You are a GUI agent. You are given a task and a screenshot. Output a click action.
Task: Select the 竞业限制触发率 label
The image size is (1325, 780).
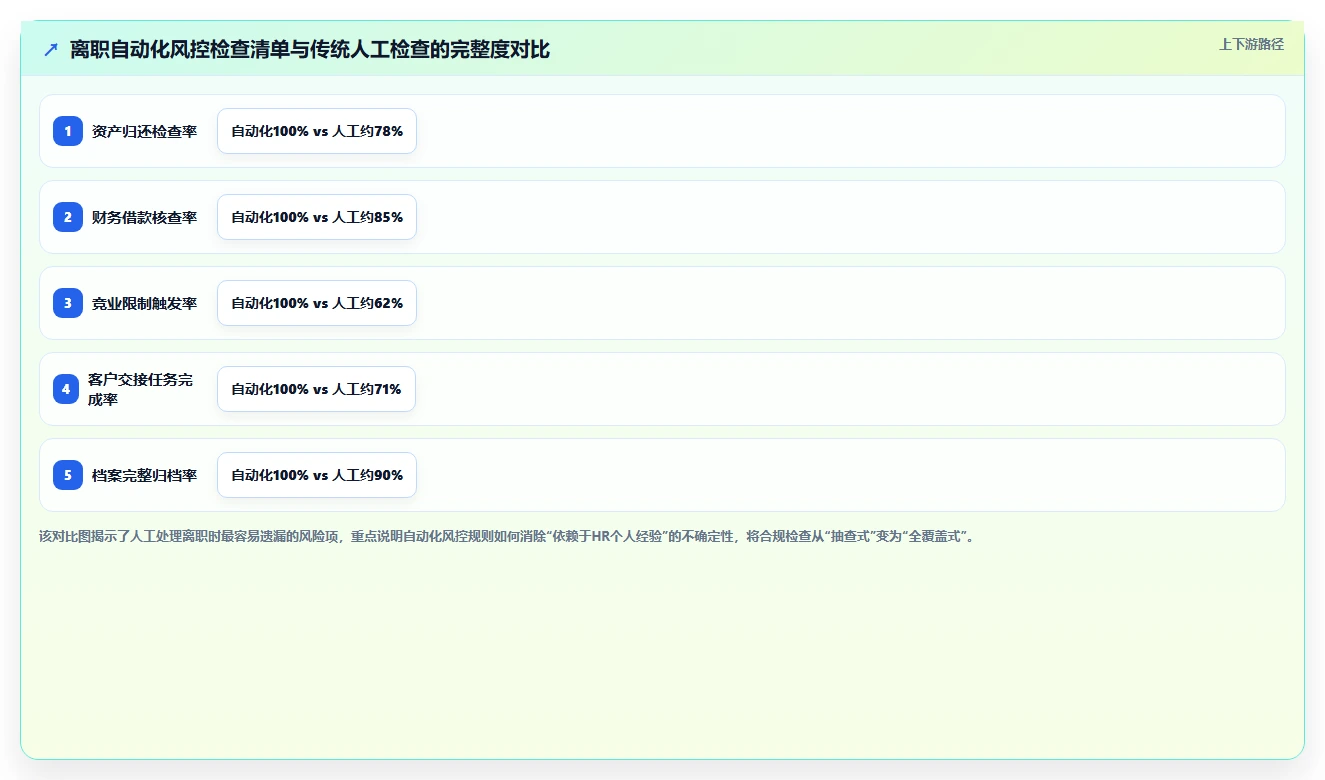(144, 303)
